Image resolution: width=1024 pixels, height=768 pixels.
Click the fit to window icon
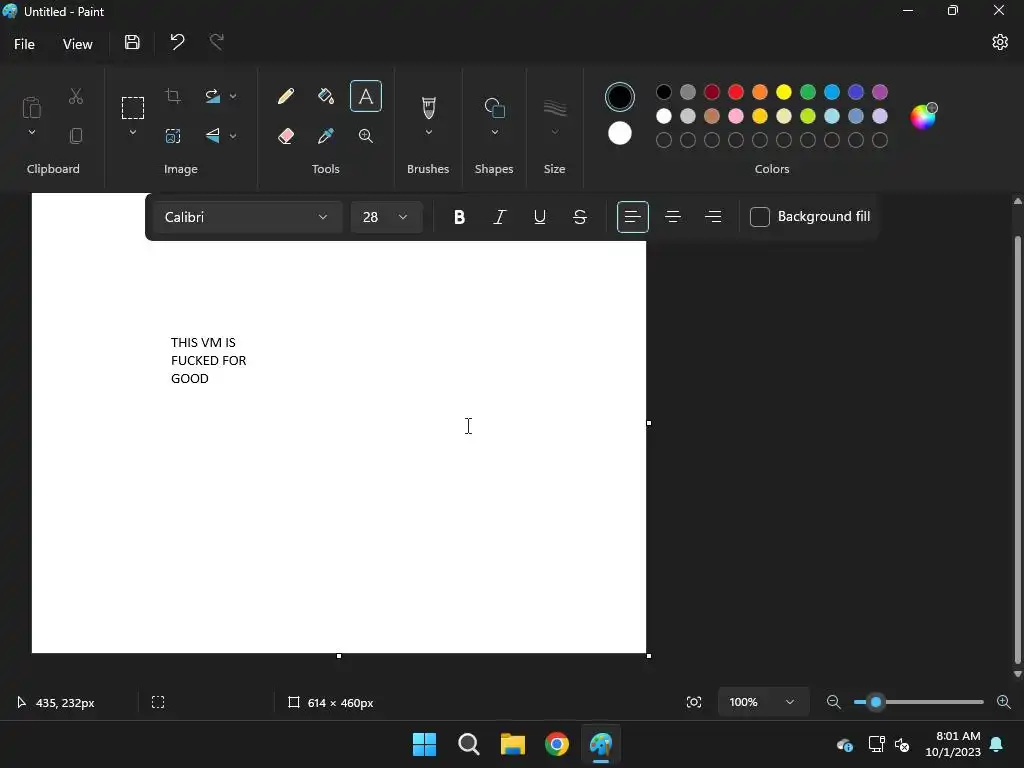(694, 702)
